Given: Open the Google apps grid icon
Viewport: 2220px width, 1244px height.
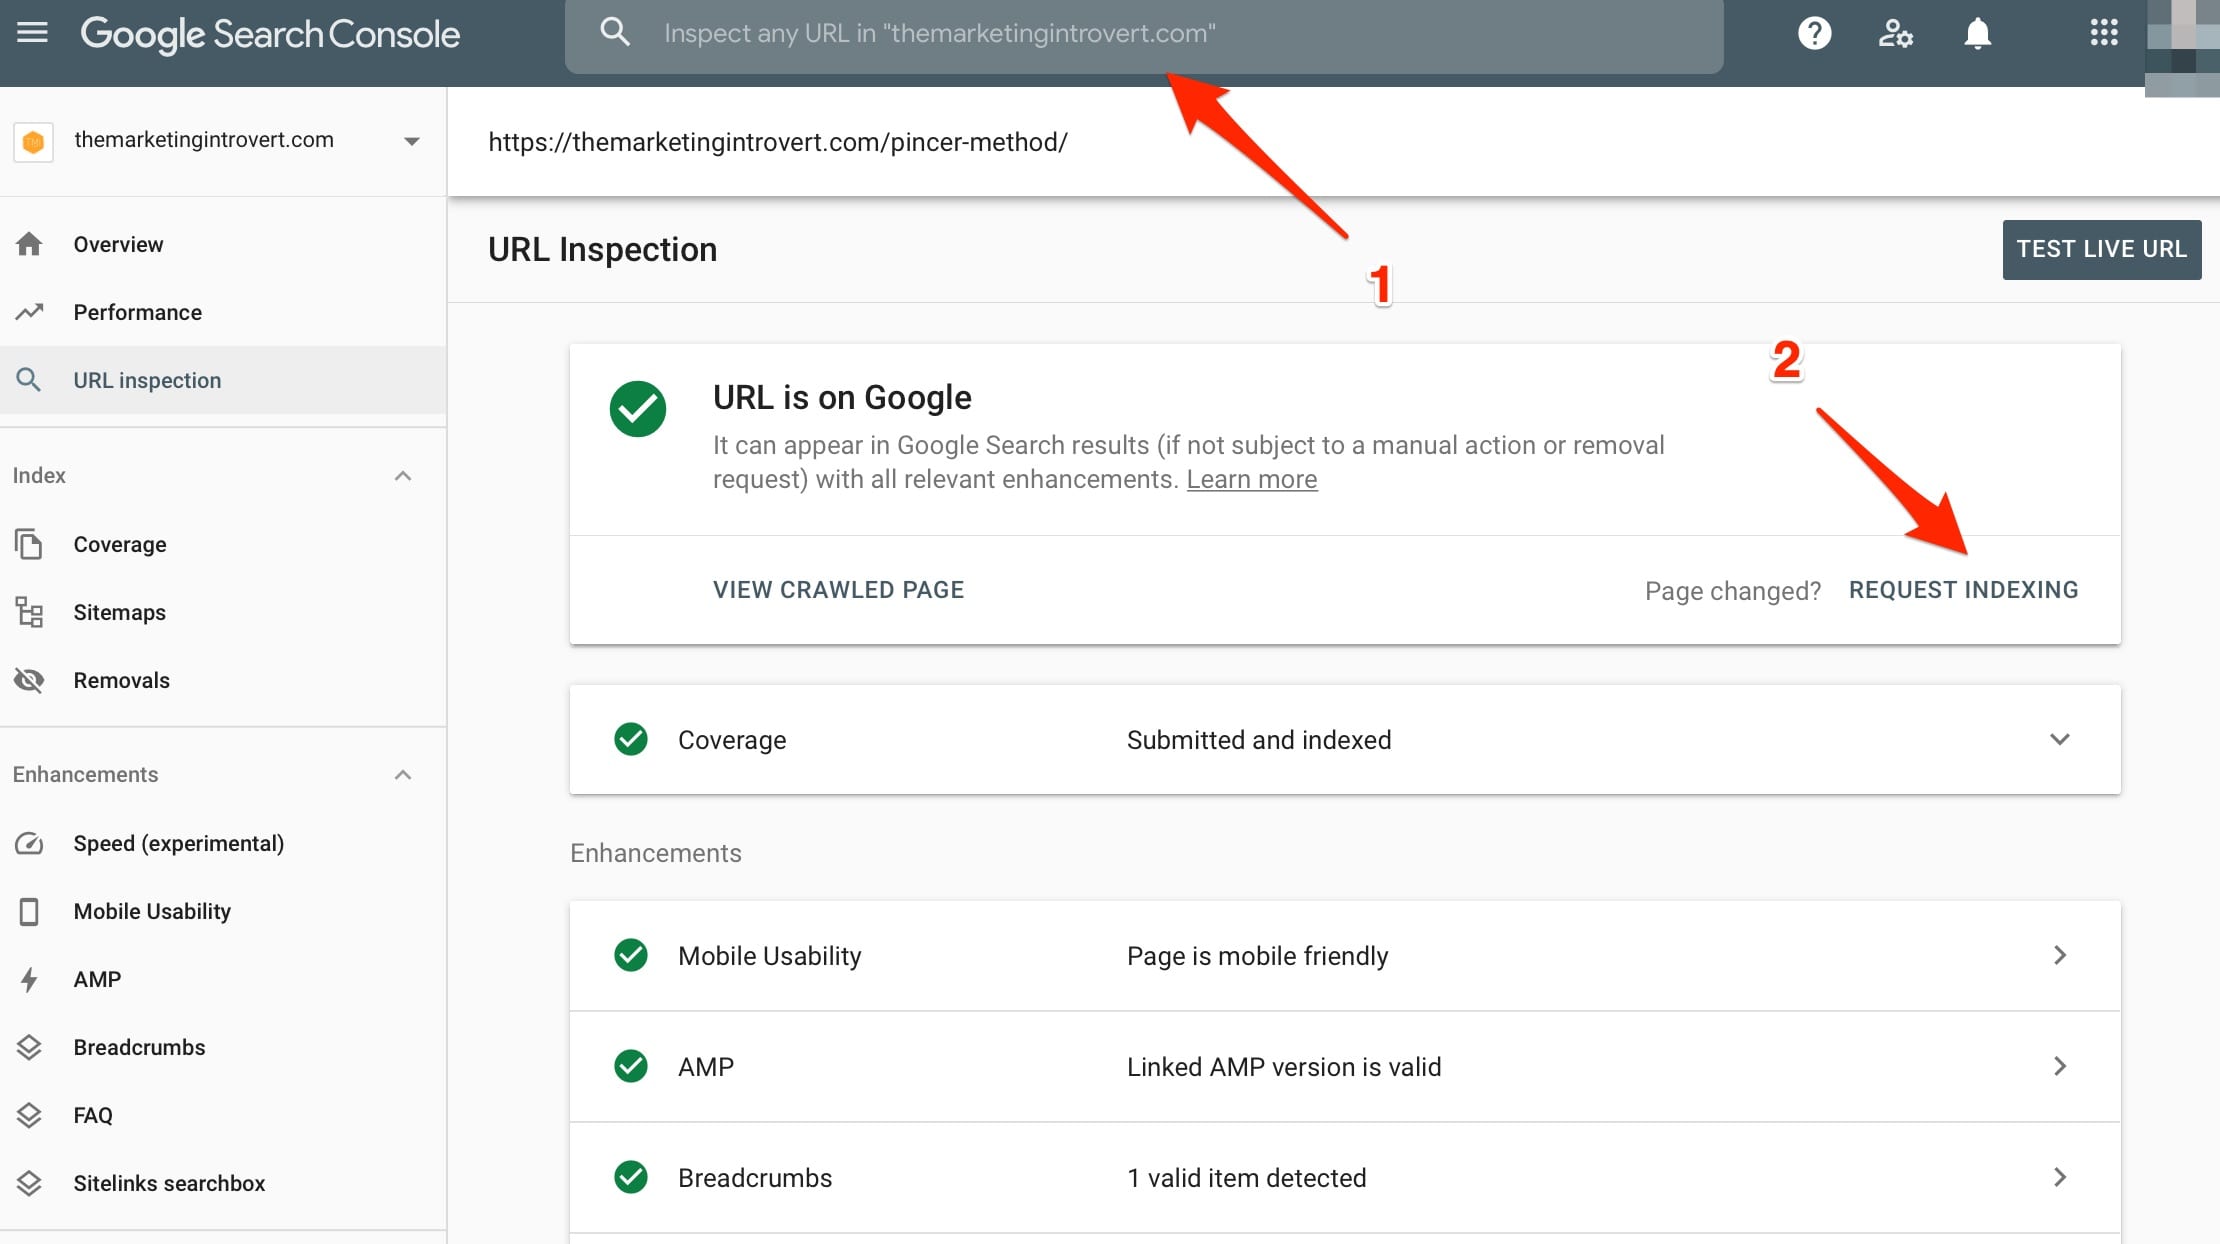Looking at the screenshot, I should [2104, 33].
